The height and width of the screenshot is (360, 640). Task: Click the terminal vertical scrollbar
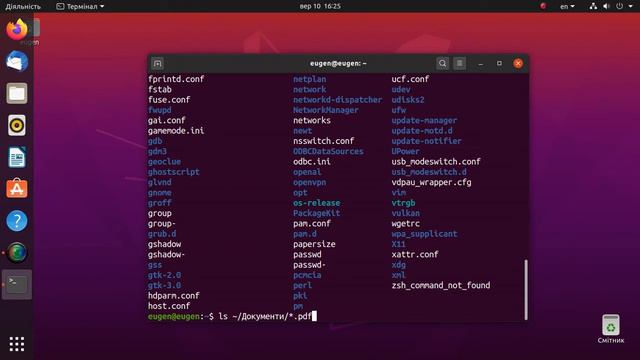tap(526, 289)
